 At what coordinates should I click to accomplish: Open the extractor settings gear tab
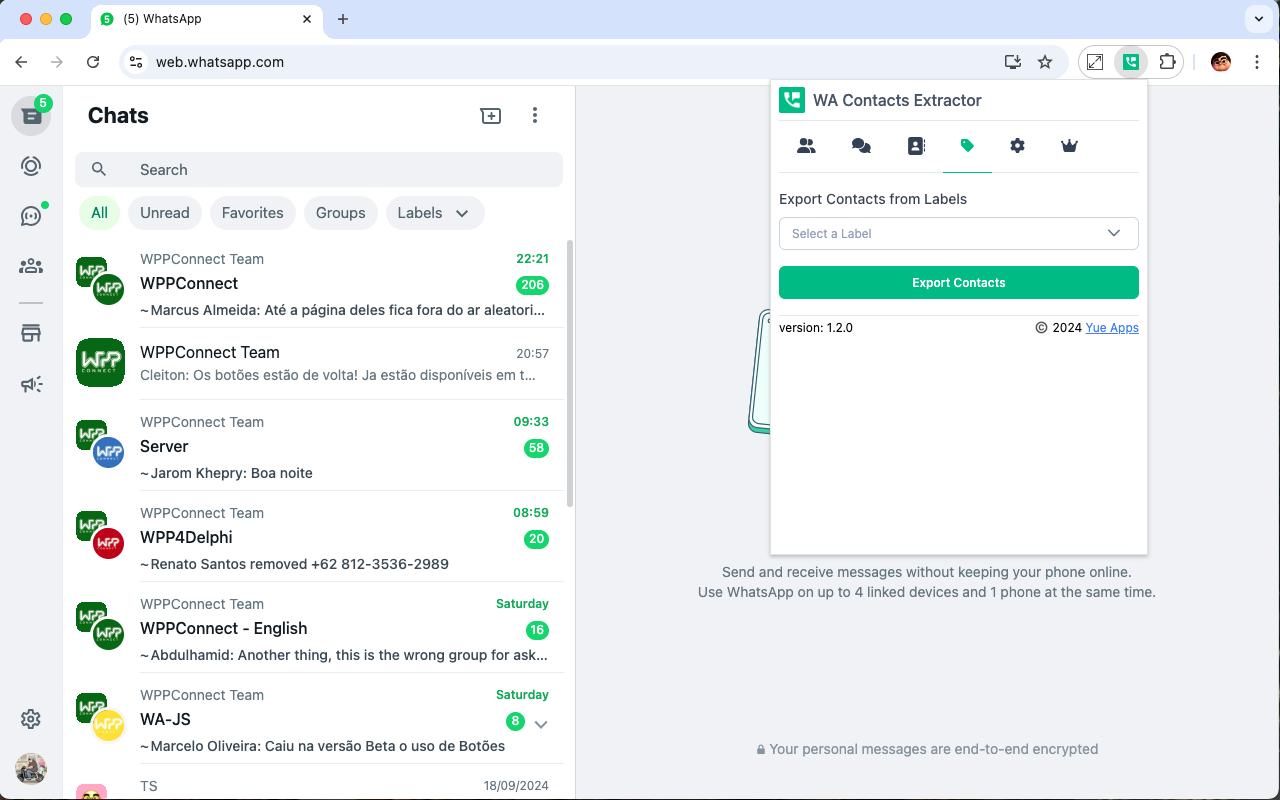coord(1018,146)
